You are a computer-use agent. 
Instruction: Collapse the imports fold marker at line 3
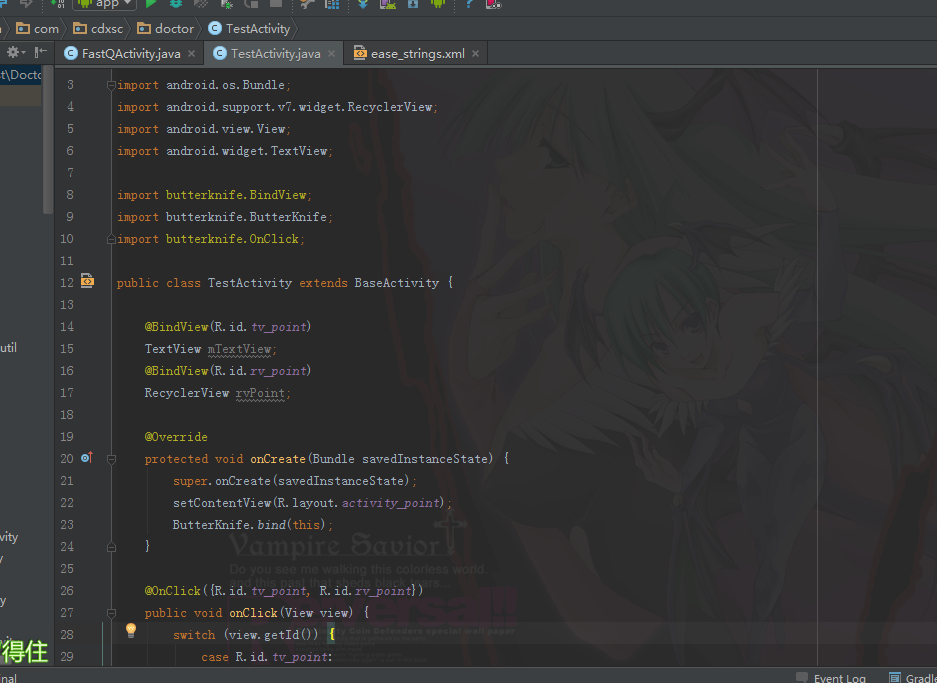(111, 85)
